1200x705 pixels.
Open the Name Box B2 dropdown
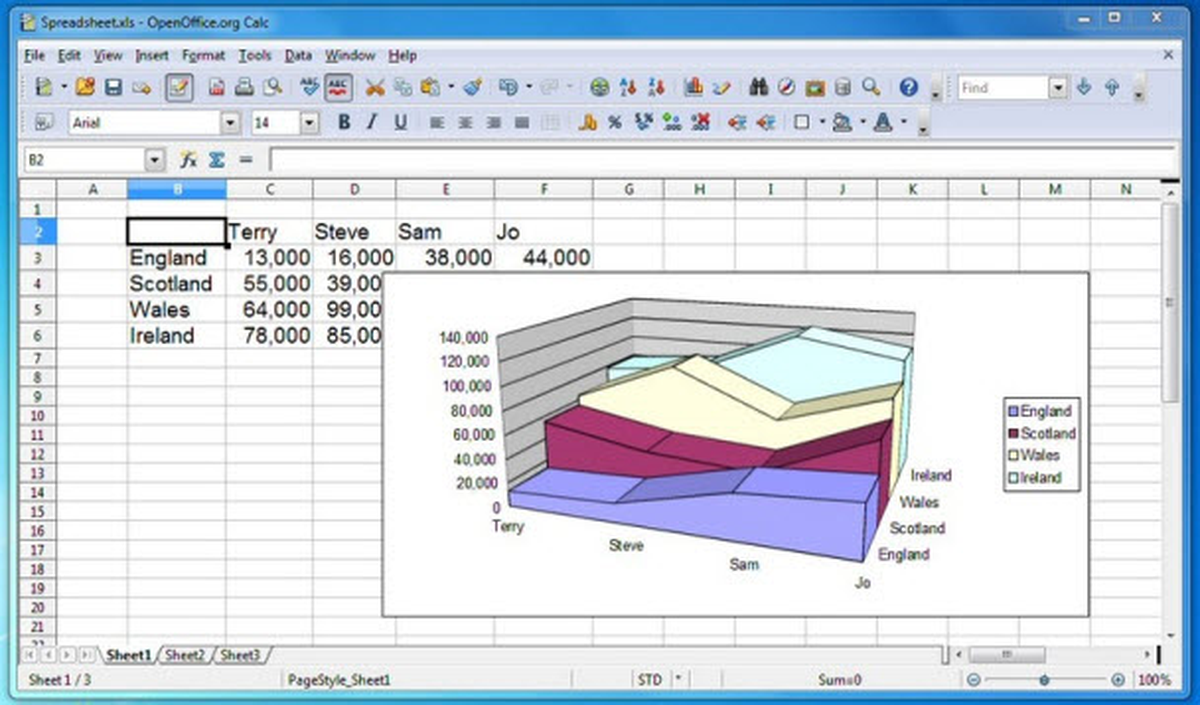[x=154, y=159]
